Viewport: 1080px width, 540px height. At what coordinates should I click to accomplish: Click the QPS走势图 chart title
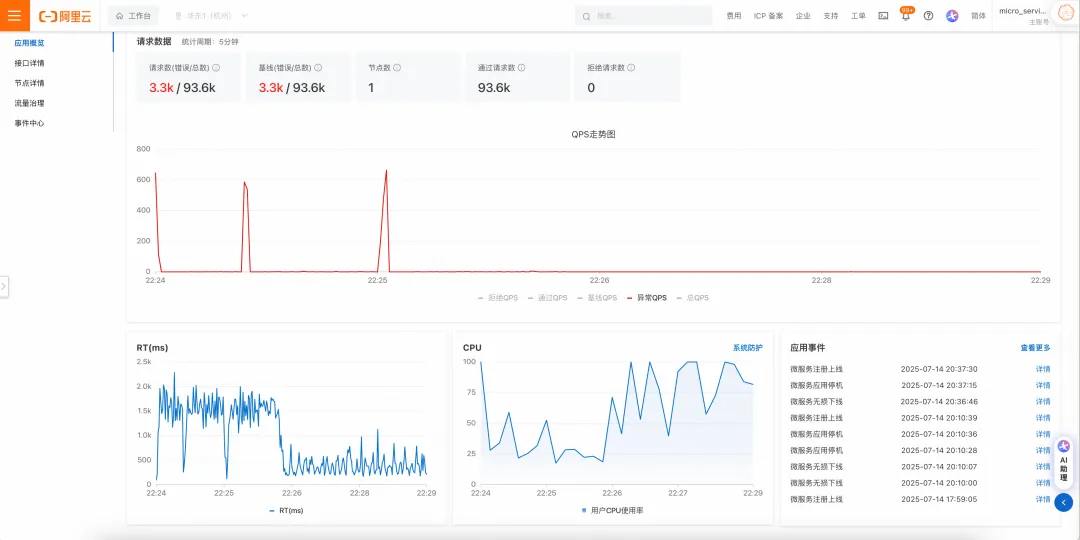click(593, 134)
